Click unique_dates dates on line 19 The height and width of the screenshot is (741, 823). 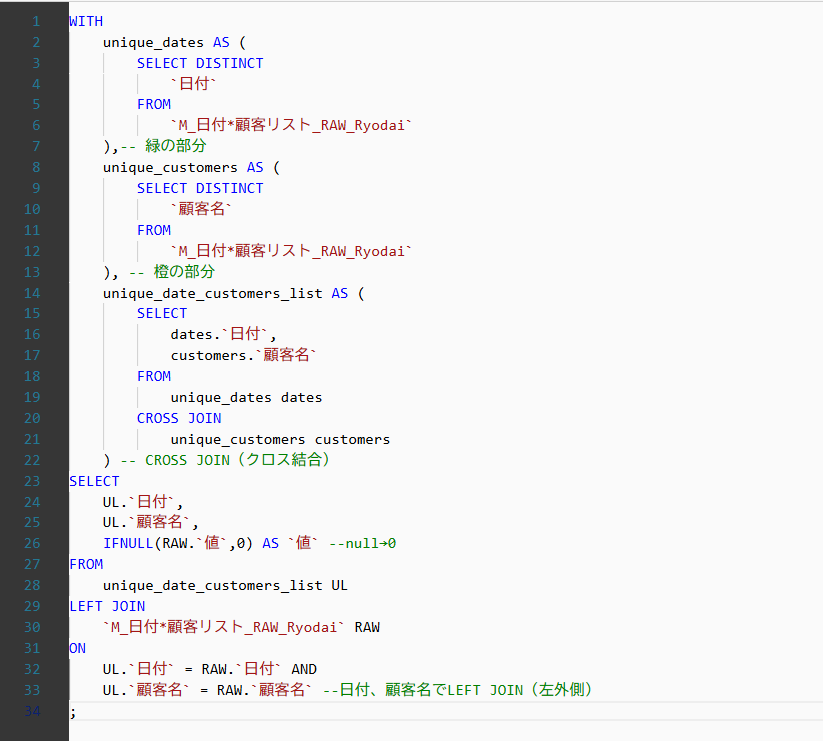246,397
